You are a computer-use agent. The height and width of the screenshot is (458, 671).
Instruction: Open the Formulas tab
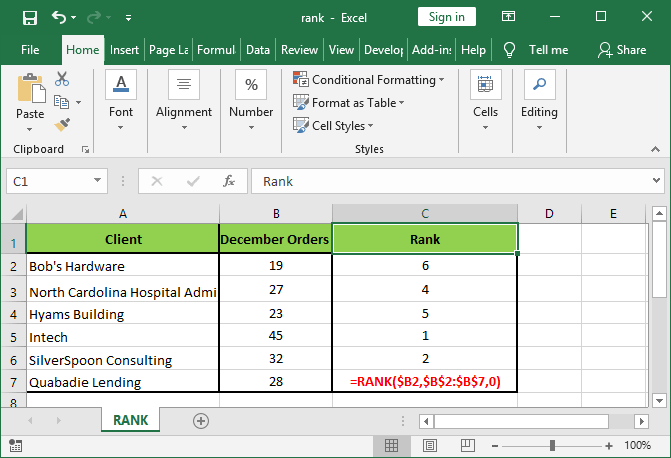[216, 50]
